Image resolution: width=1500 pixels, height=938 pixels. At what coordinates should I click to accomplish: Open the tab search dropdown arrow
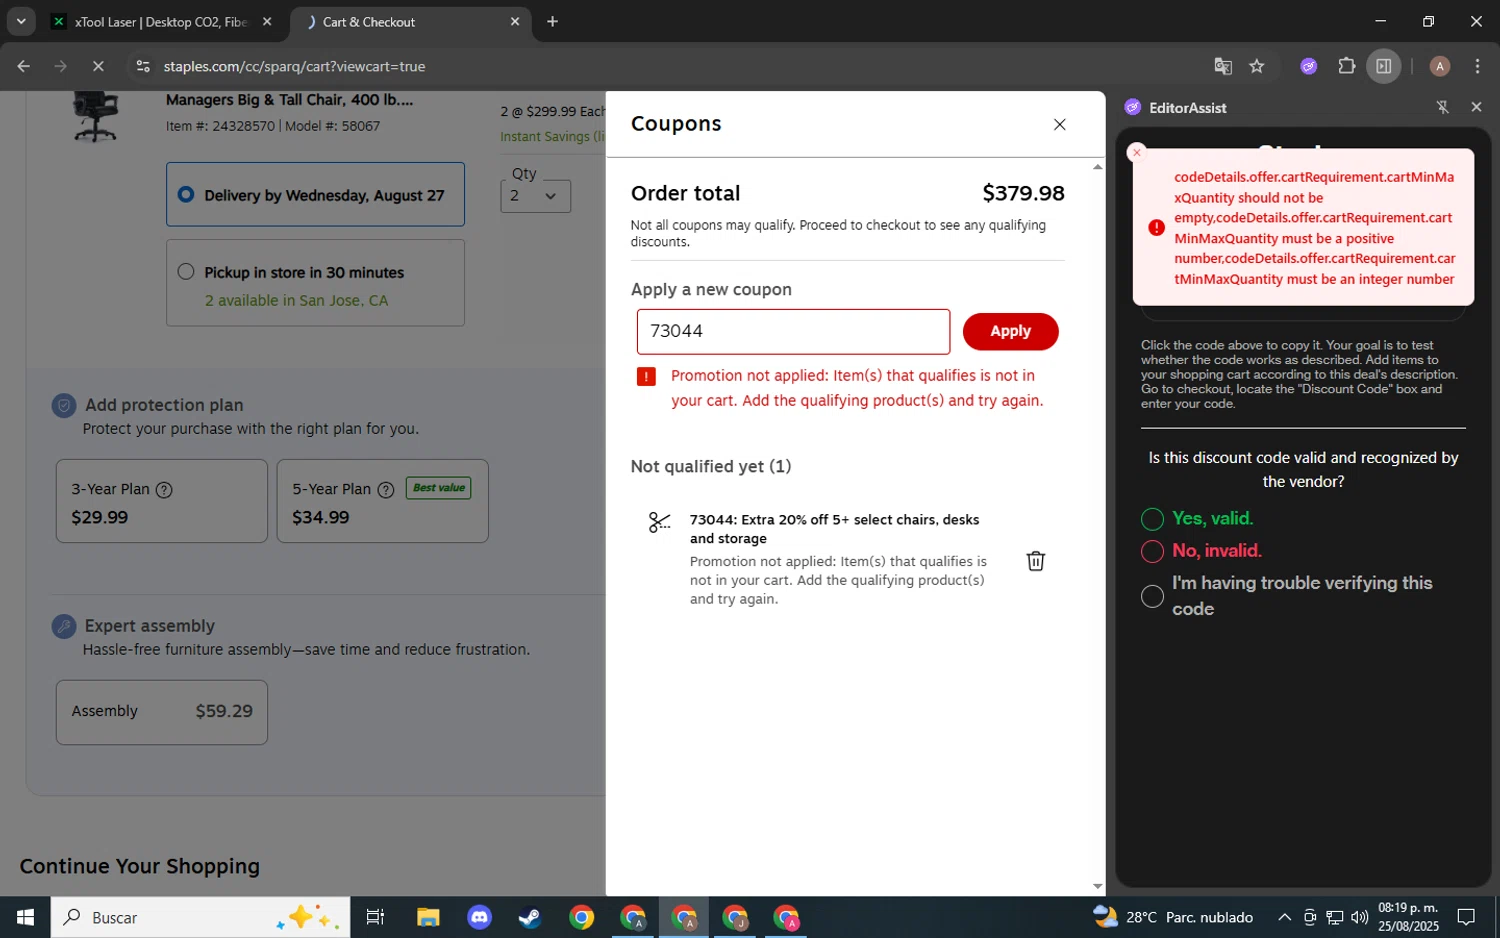pyautogui.click(x=21, y=22)
